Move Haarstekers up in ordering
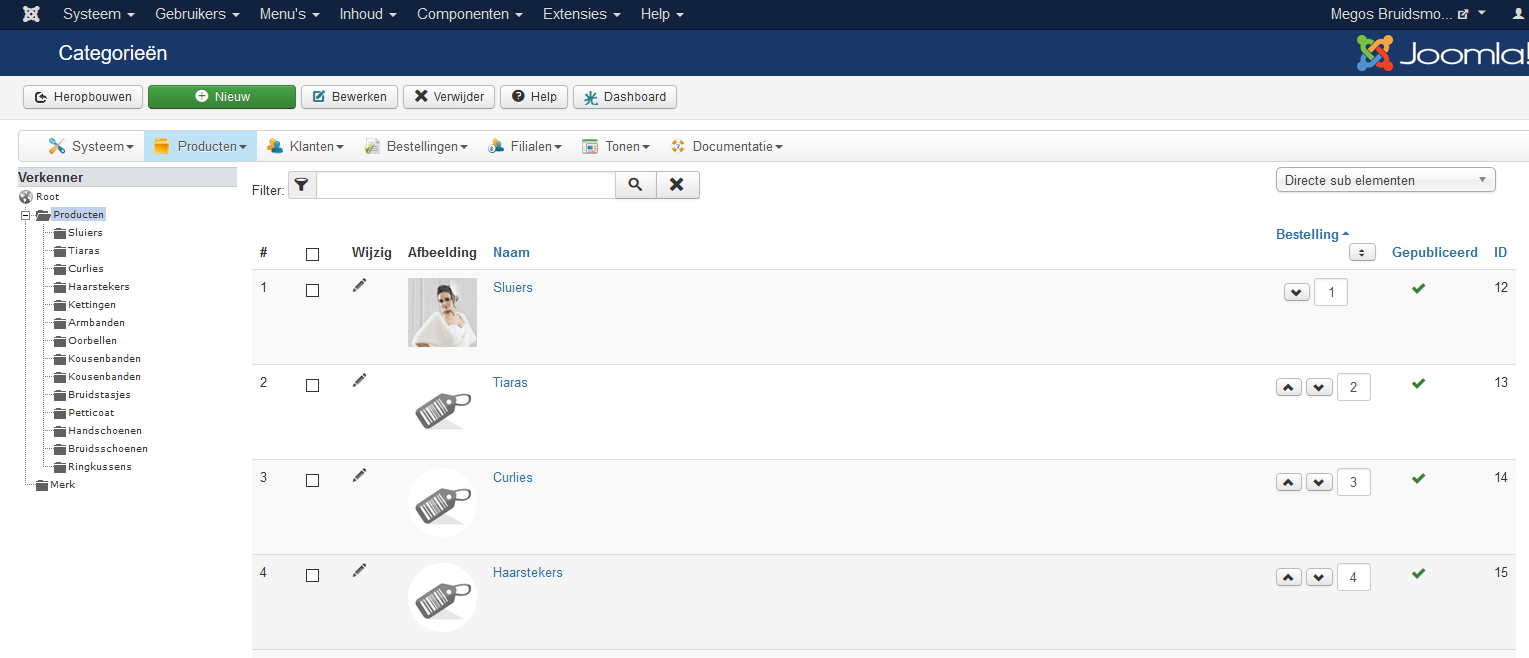 pos(1290,577)
